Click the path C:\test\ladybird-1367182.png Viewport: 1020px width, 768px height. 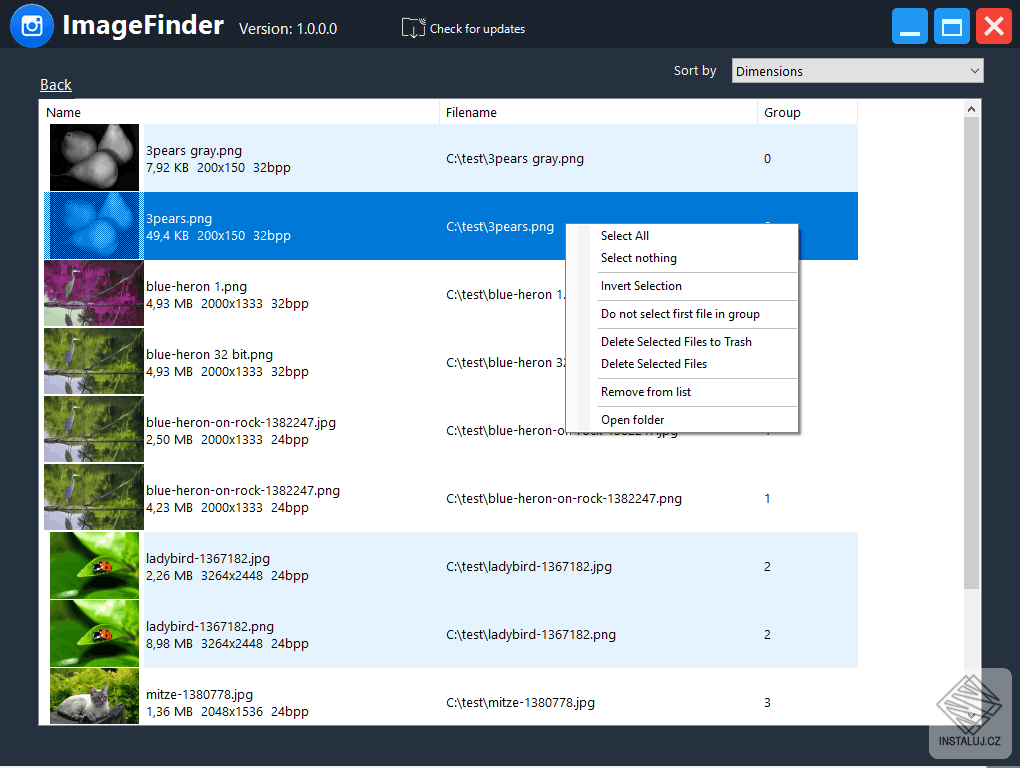531,635
